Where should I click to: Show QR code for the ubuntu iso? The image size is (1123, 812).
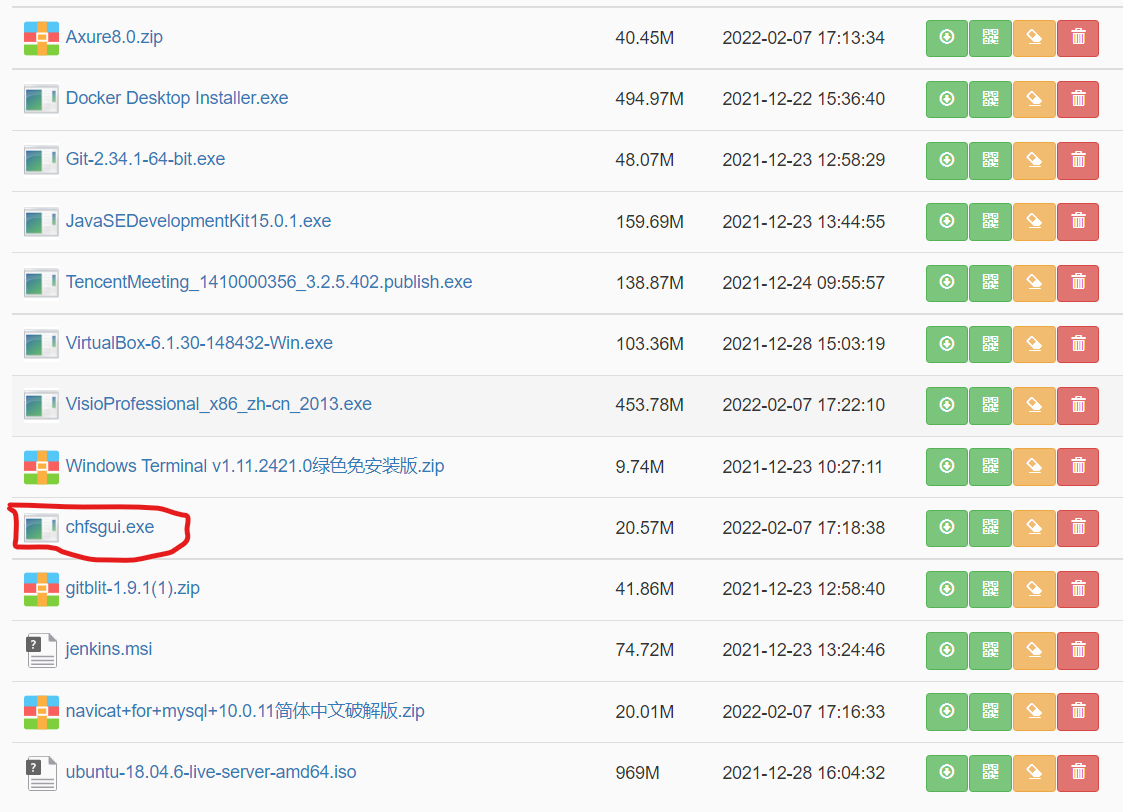pyautogui.click(x=991, y=773)
